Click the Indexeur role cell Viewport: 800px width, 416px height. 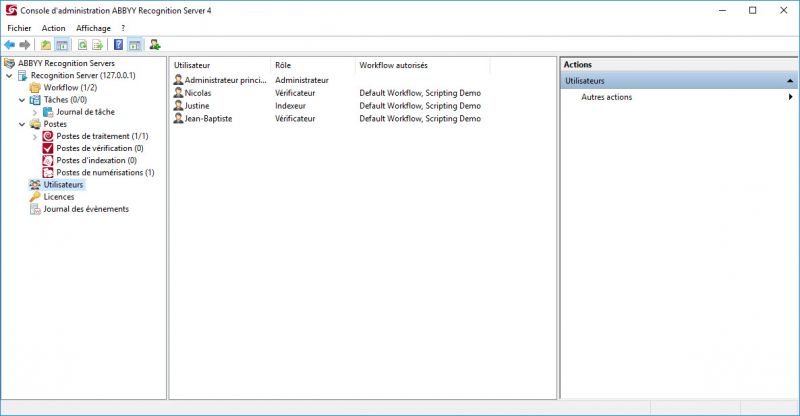pos(290,106)
